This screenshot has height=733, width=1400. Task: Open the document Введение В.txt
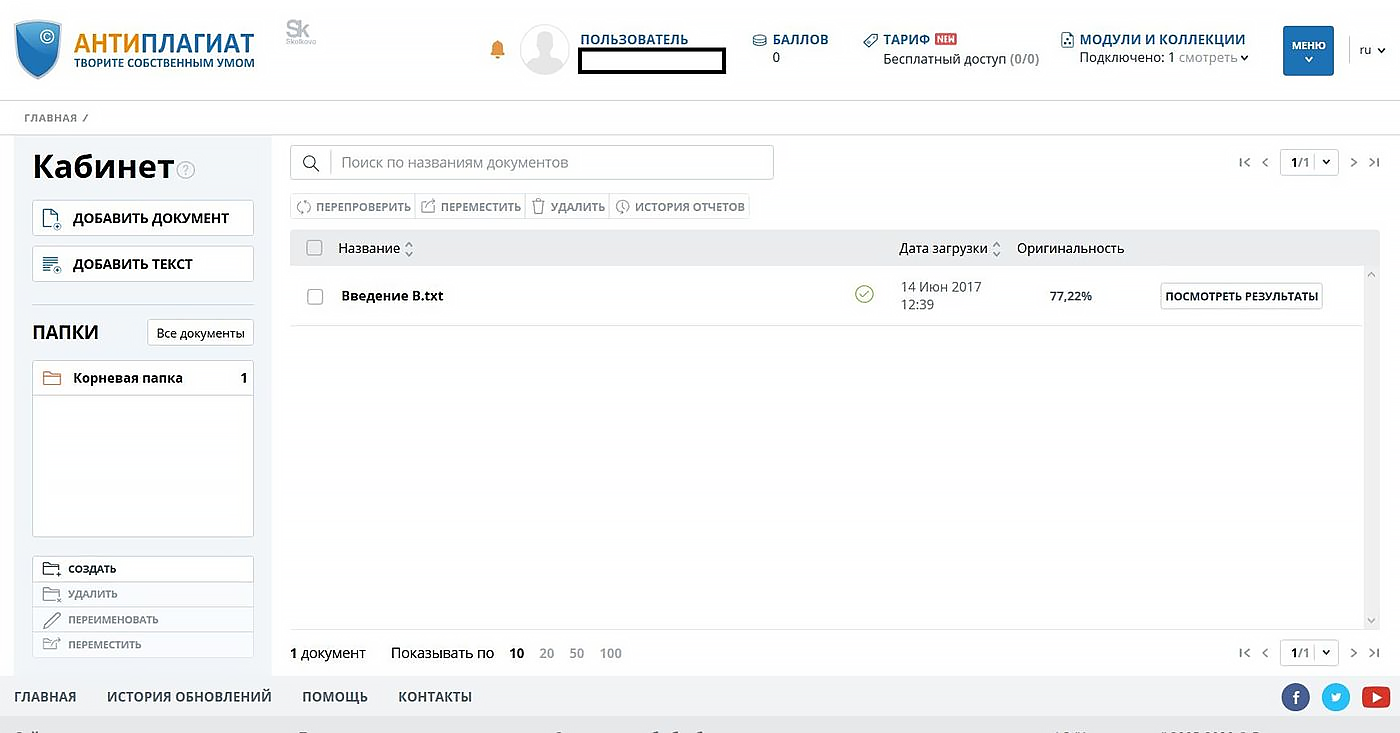click(x=392, y=296)
